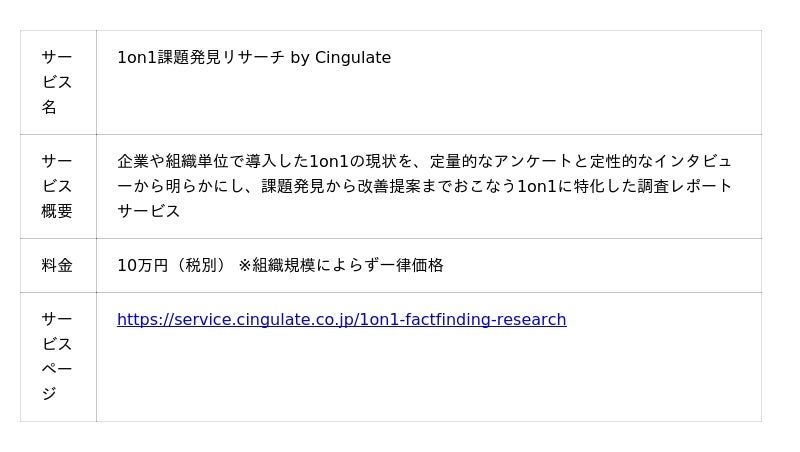Viewport: 800px width, 452px height.
Task: Click the '10万円（税別）' price text
Action: [171, 265]
